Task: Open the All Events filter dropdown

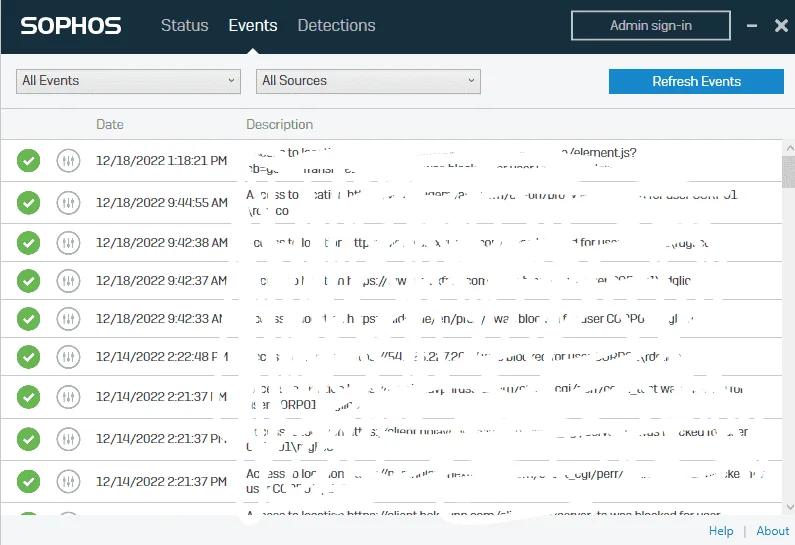Action: click(128, 81)
